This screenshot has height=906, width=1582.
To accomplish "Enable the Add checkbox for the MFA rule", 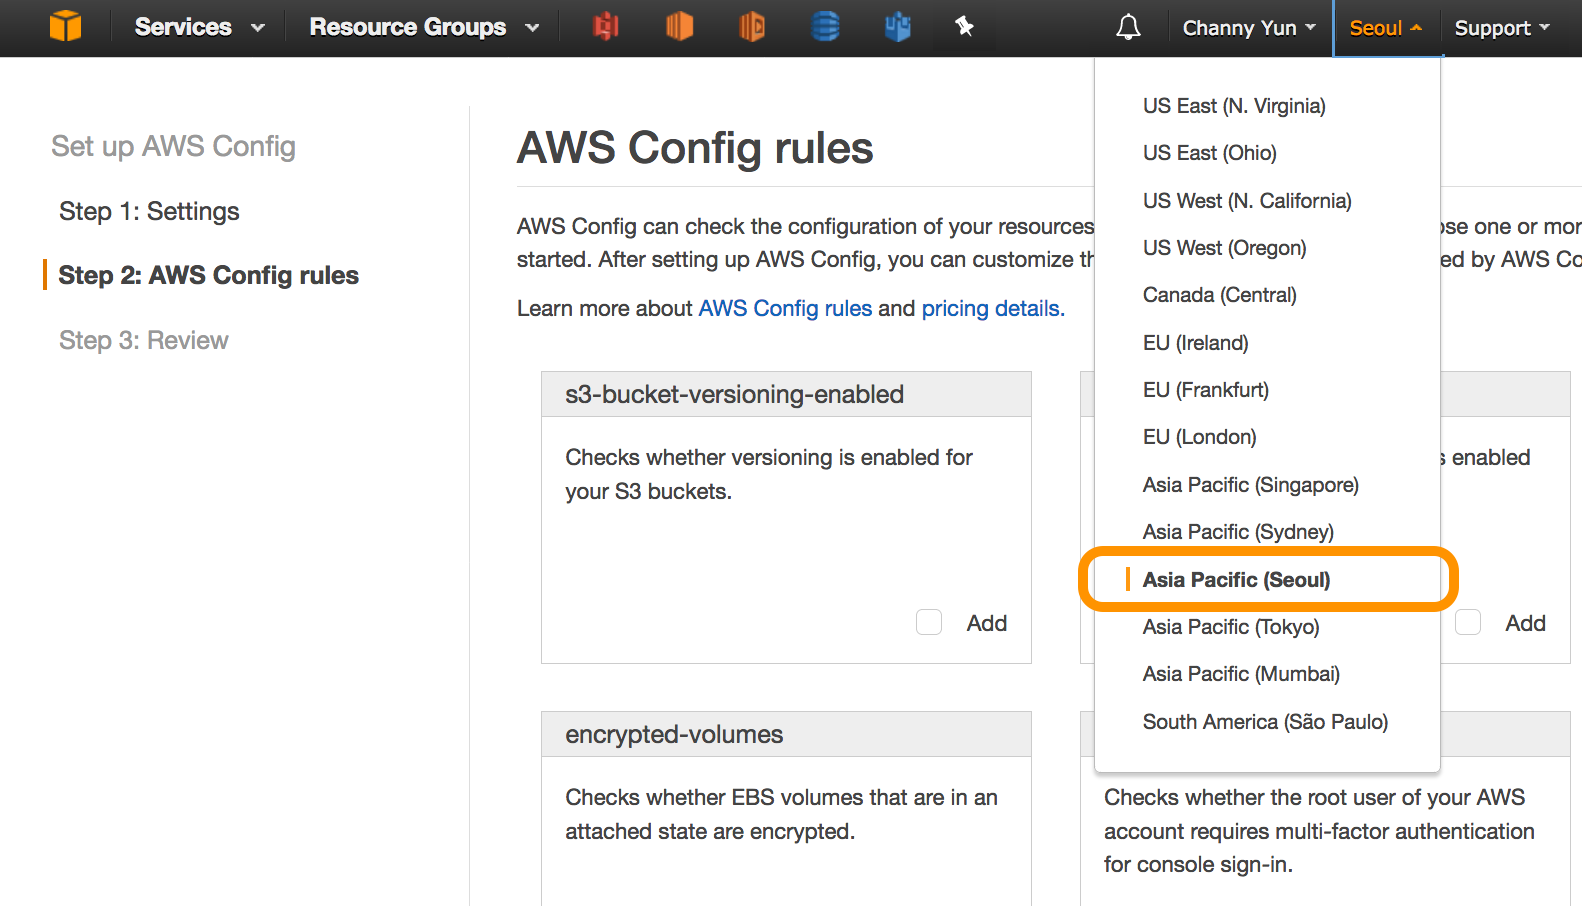I will click(x=1468, y=622).
